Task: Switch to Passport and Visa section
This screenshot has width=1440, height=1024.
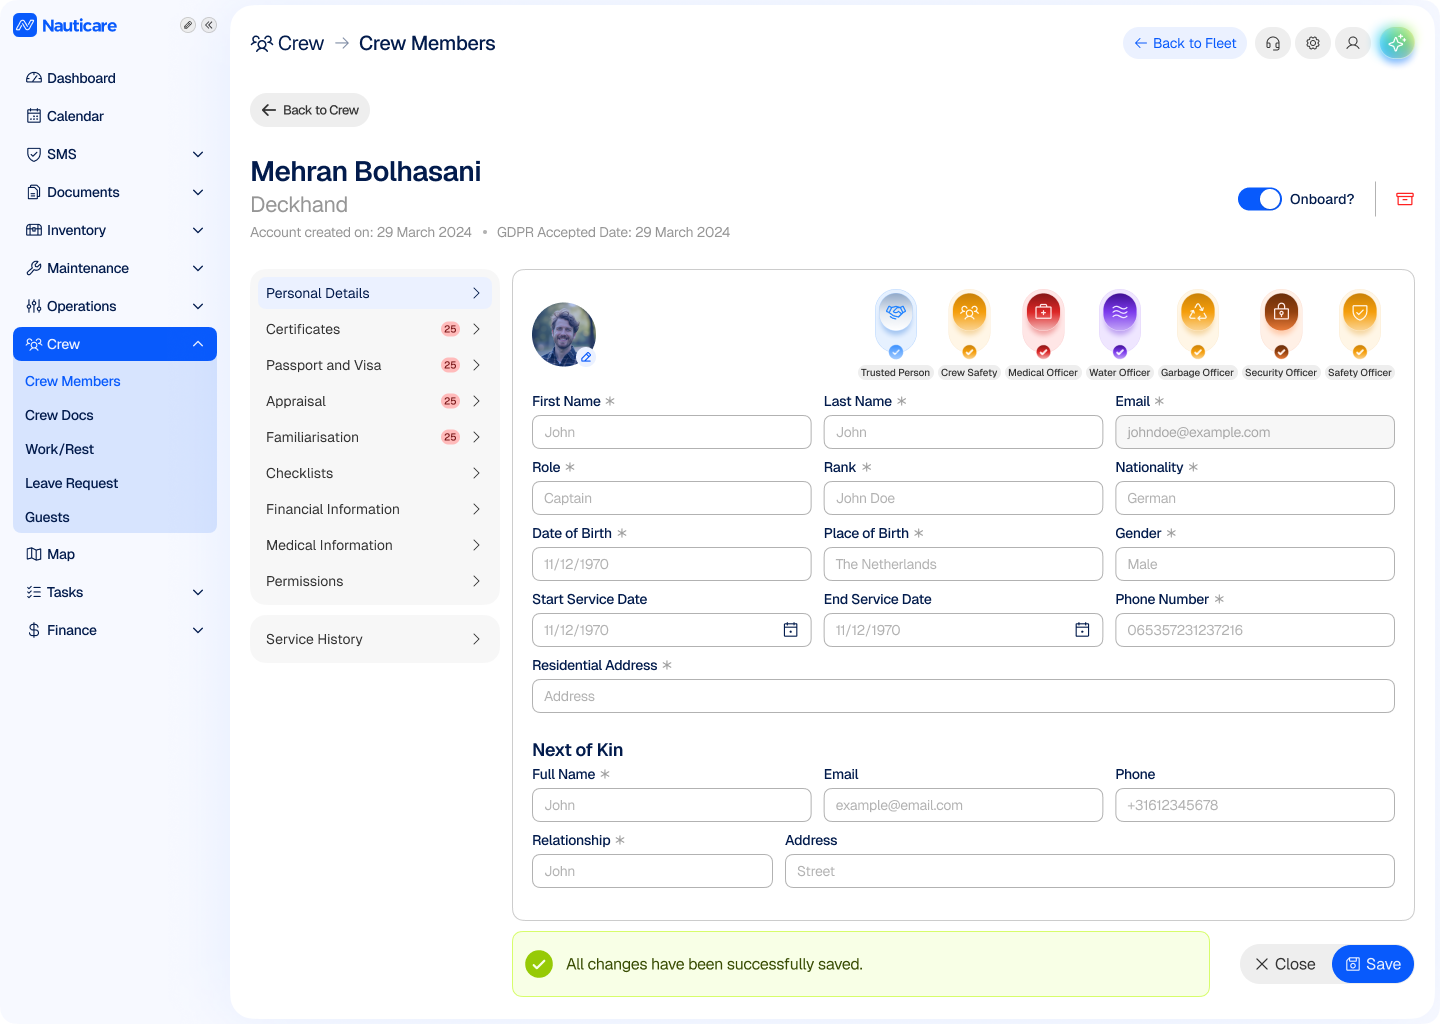Action: (374, 365)
